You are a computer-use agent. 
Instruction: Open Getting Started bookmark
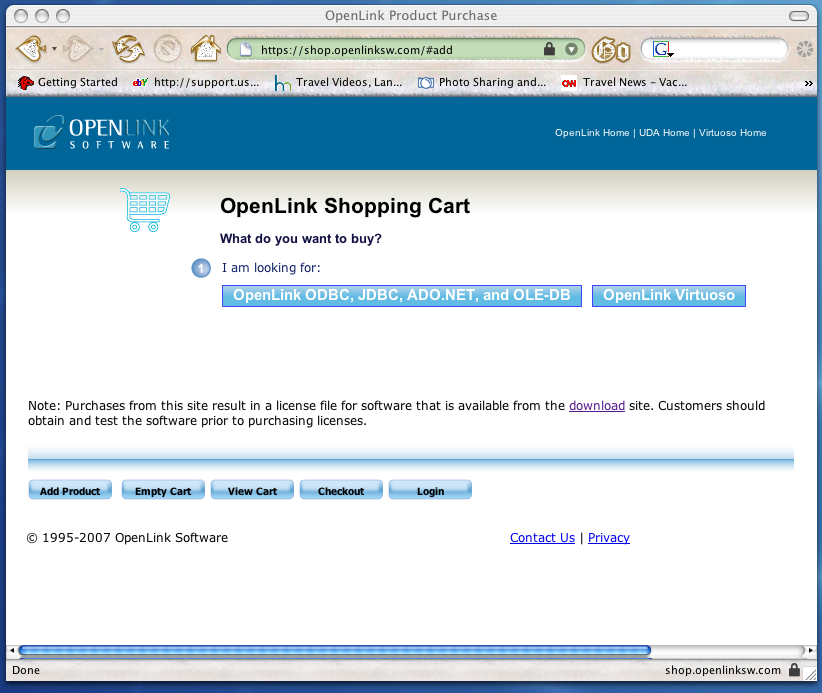[x=68, y=82]
